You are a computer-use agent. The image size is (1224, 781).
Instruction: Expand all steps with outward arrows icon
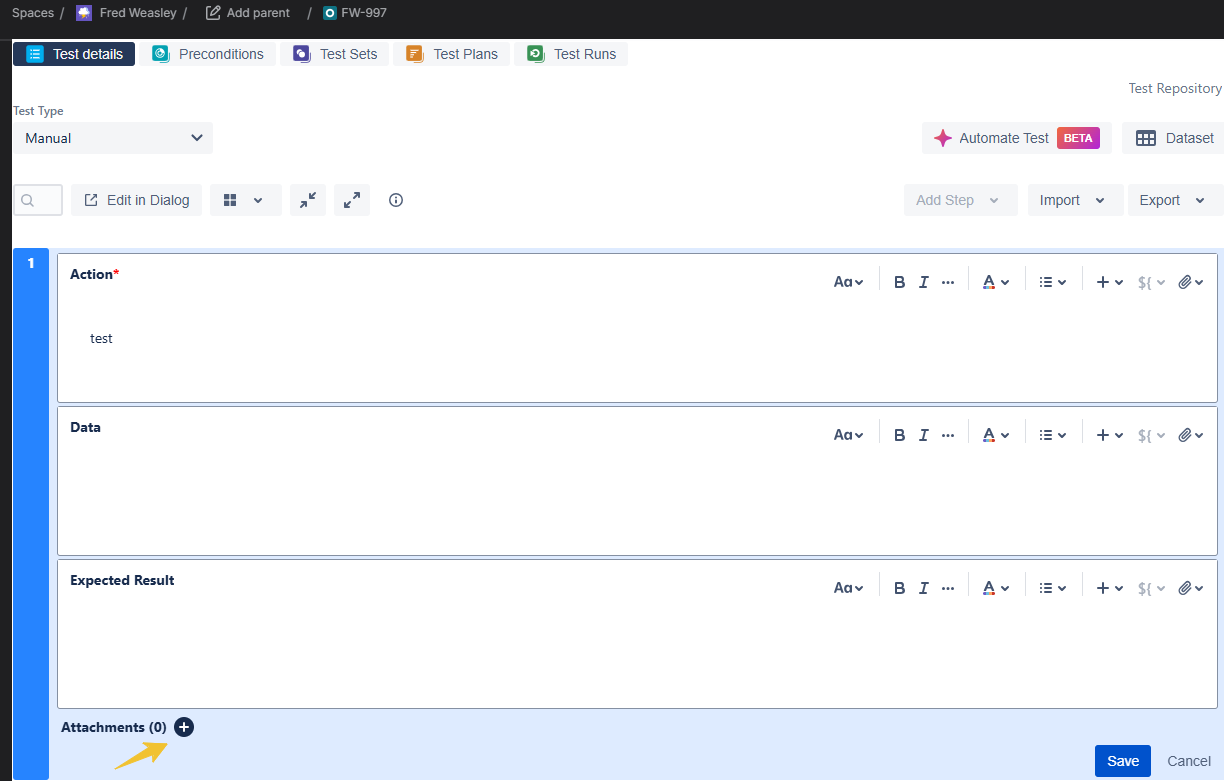[x=352, y=200]
